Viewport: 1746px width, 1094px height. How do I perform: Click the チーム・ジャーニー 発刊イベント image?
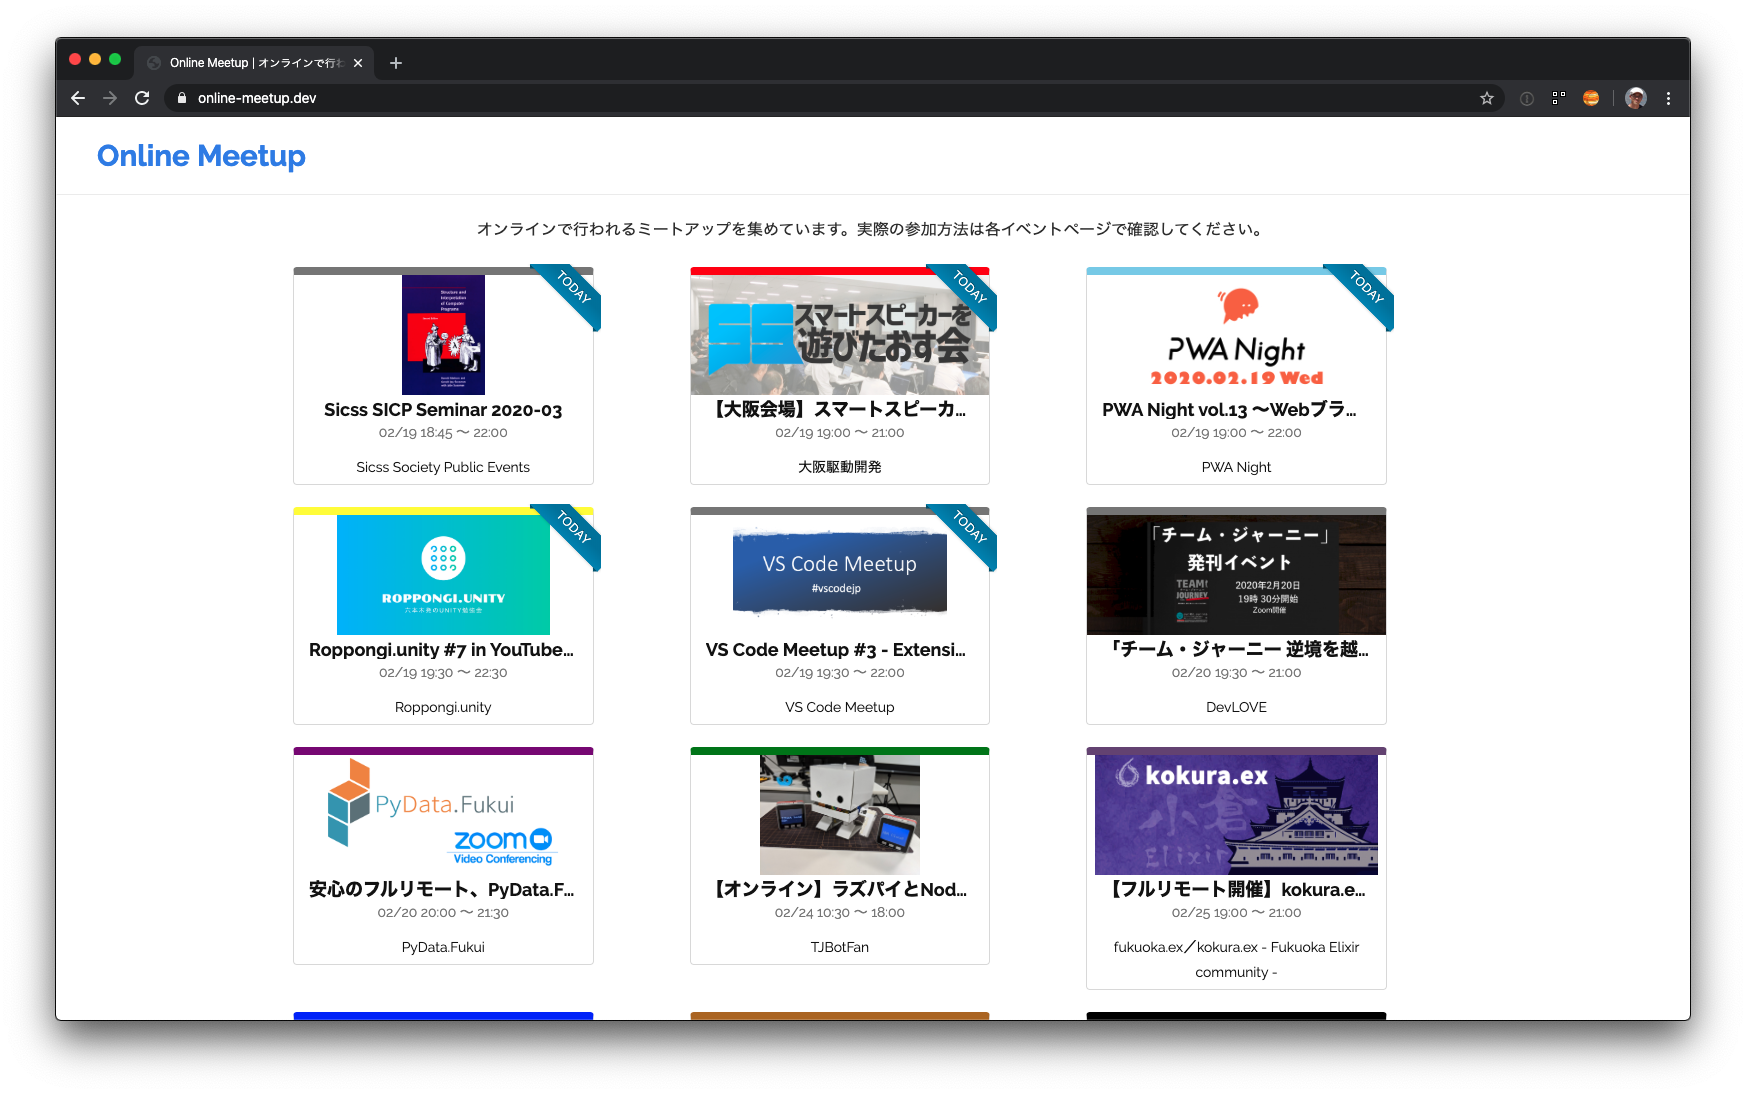pos(1237,575)
